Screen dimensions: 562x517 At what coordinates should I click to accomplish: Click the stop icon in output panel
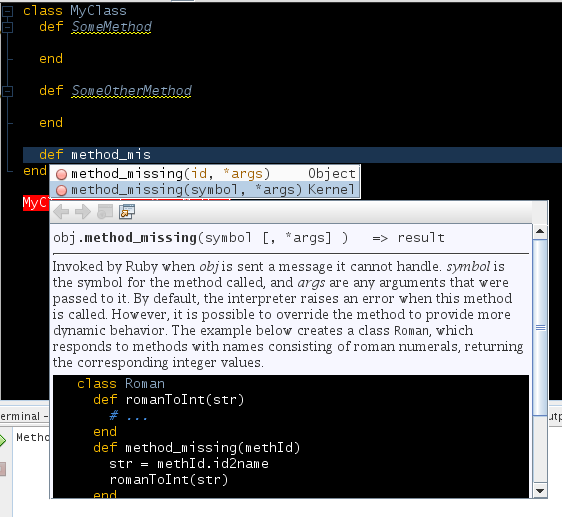[x=3, y=469]
